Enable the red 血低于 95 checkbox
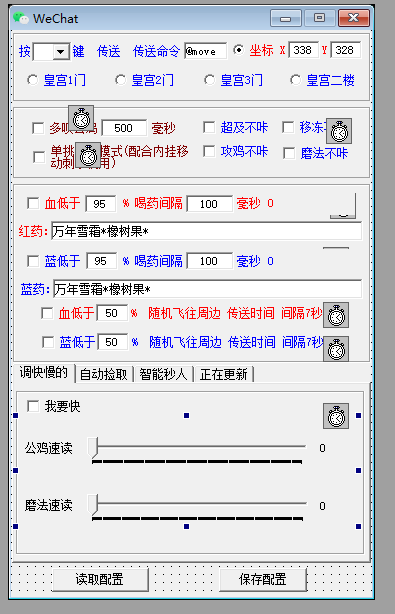 (33, 203)
